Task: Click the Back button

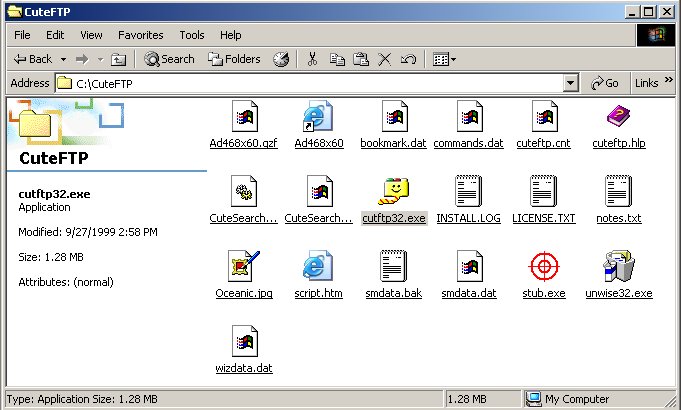Action: click(x=33, y=59)
